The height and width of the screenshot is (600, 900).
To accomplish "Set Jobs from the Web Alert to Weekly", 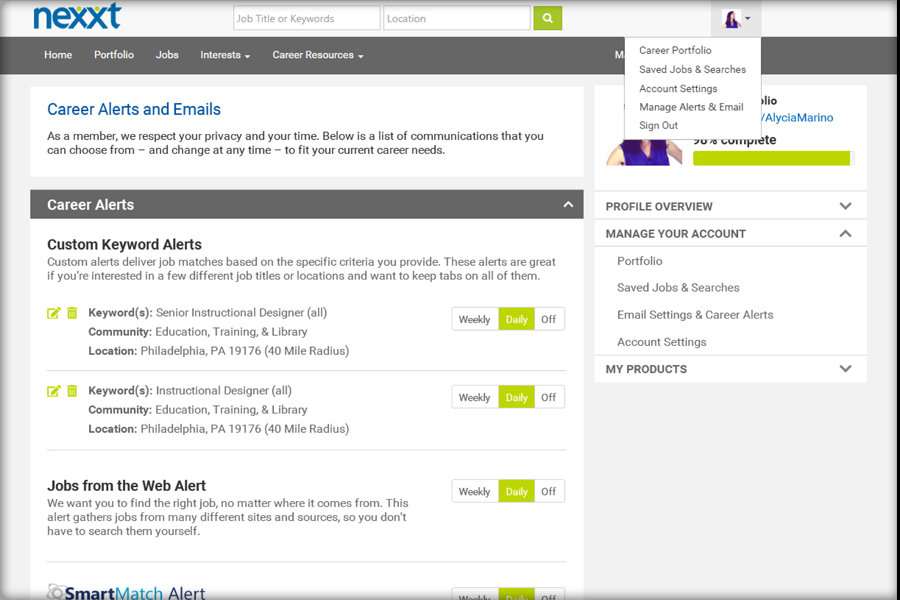I will pos(474,492).
